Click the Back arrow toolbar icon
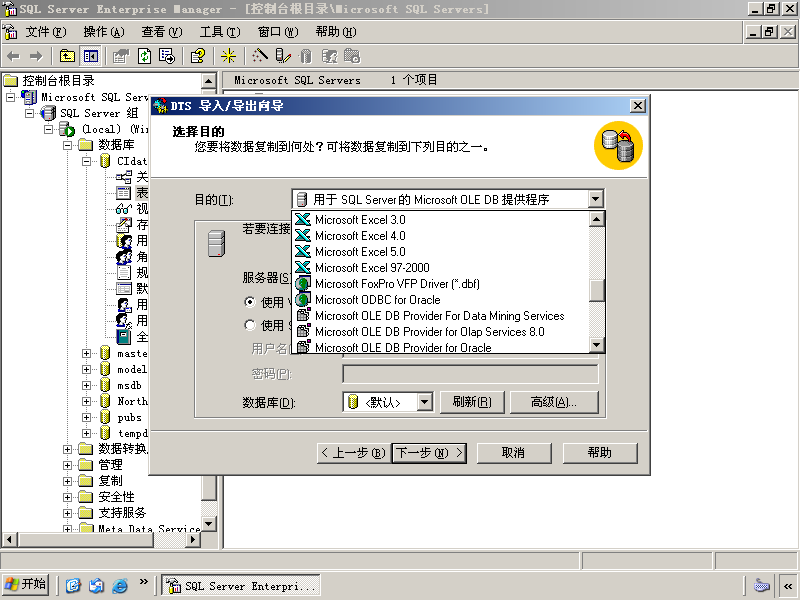This screenshot has width=800, height=600. coord(13,56)
